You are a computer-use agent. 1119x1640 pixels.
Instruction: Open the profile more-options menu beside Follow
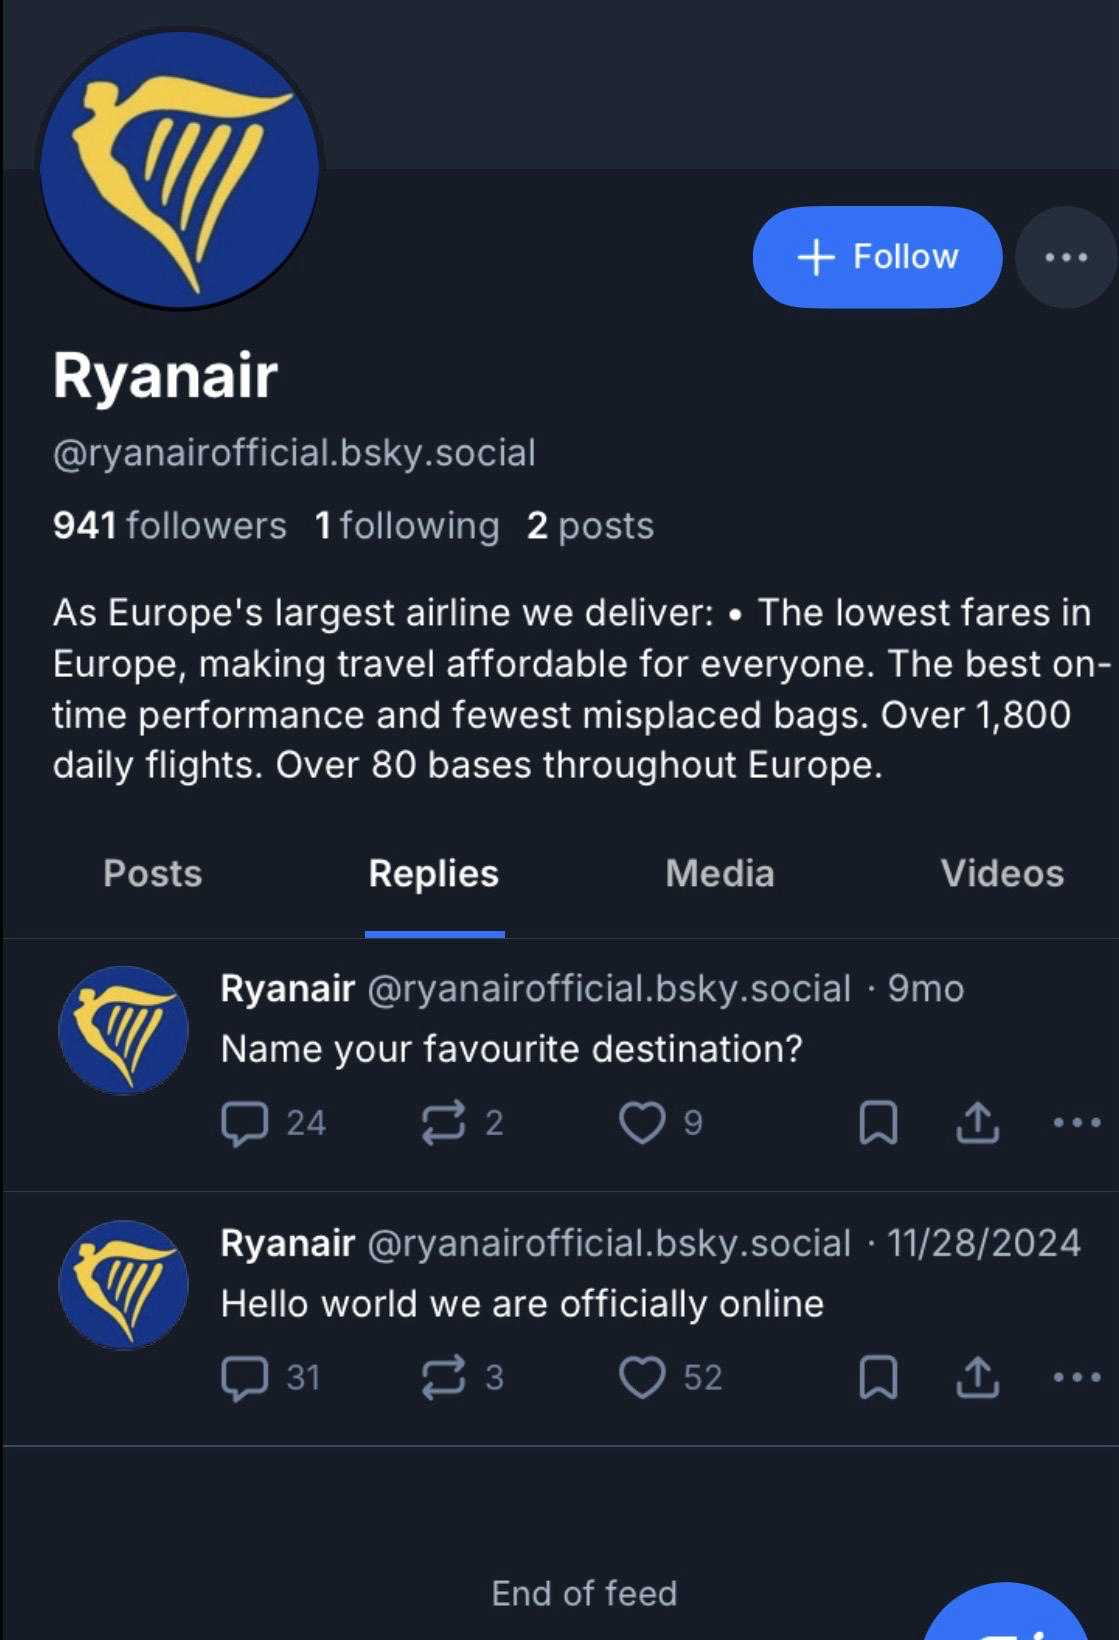pos(1066,257)
